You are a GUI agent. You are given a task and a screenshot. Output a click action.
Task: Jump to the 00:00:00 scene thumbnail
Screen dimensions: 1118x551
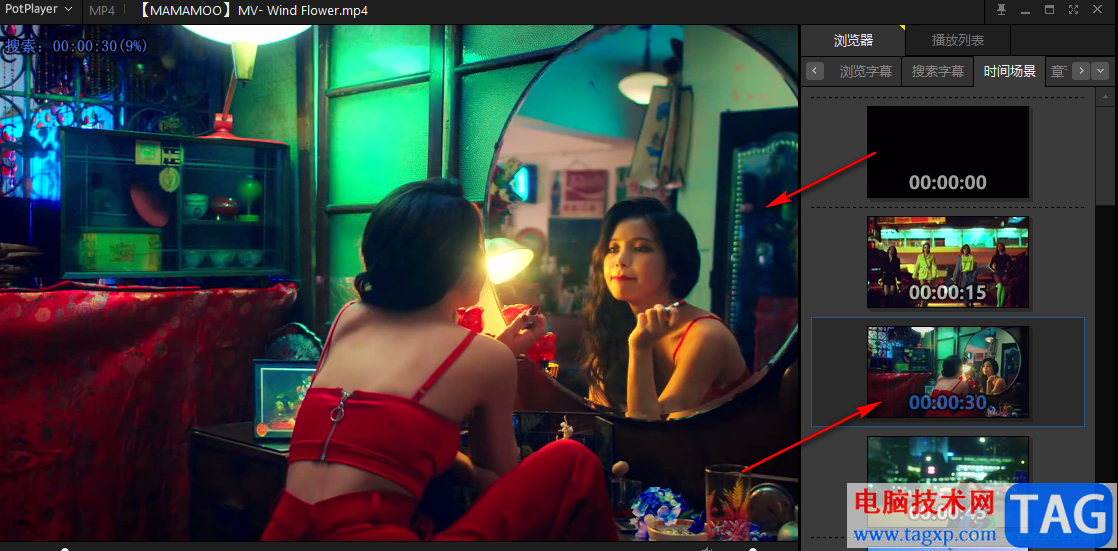point(948,152)
